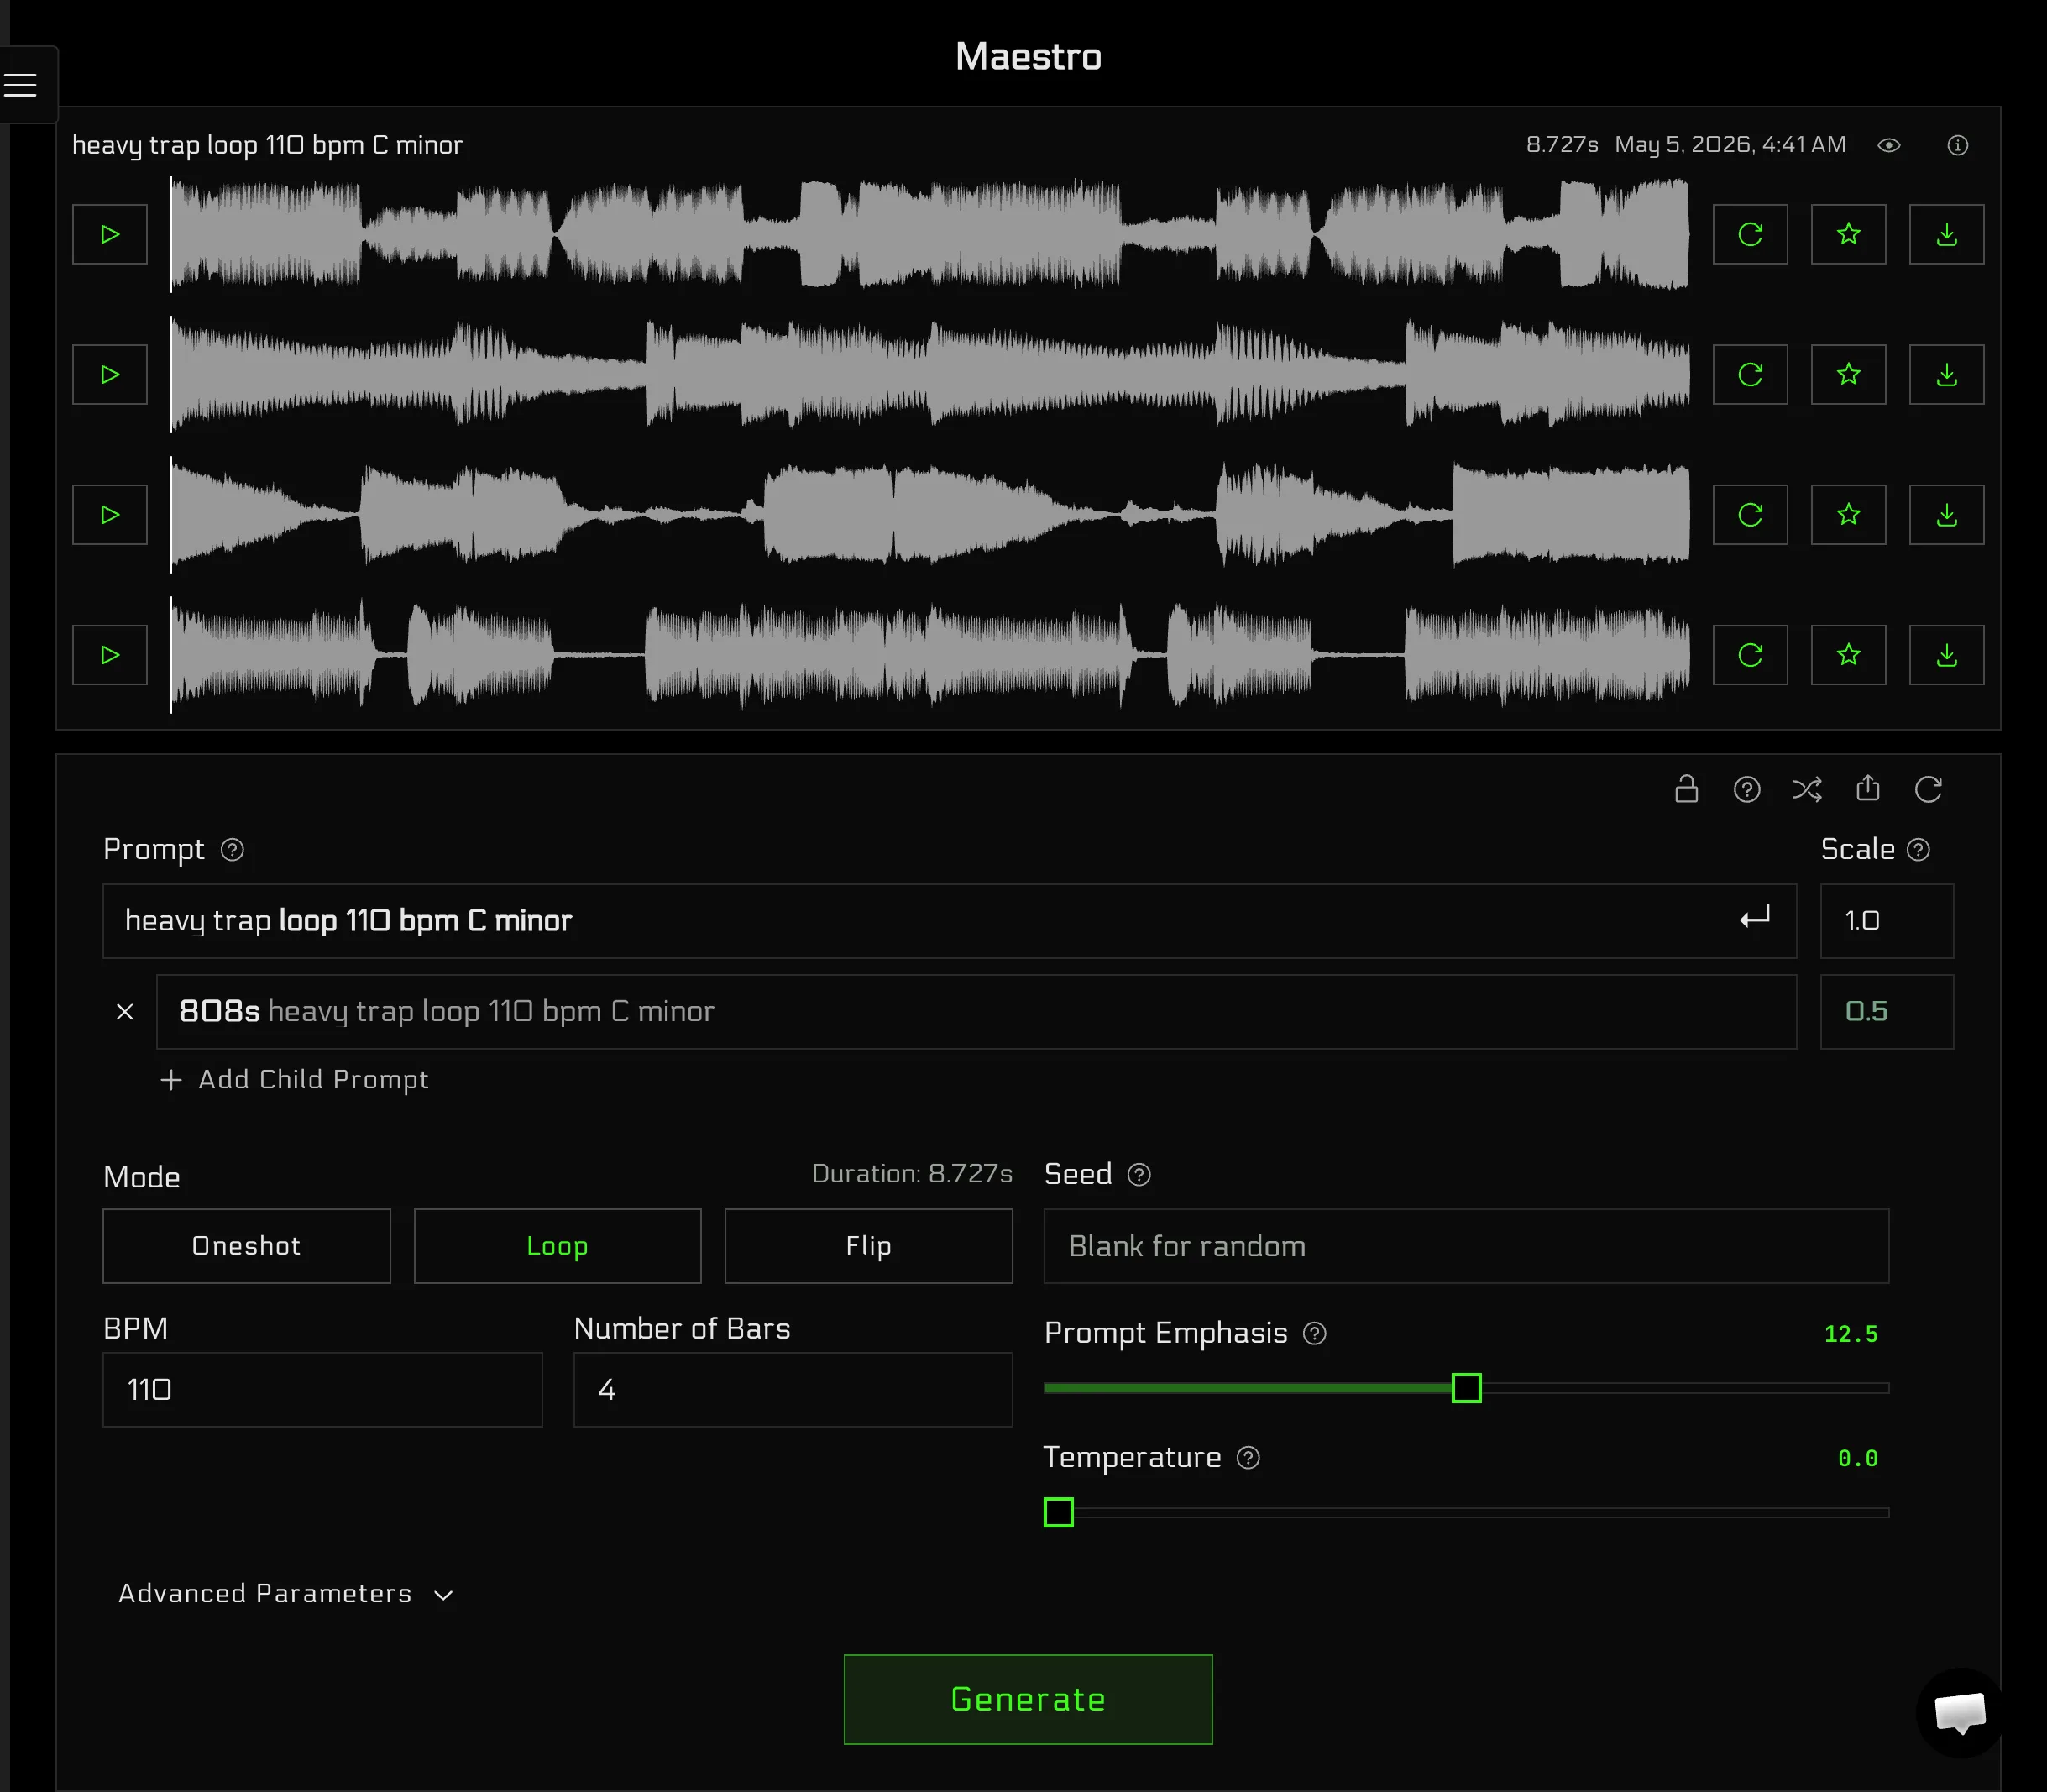Play the fourth waveform sample
Viewport: 2047px width, 1792px height.
[110, 654]
